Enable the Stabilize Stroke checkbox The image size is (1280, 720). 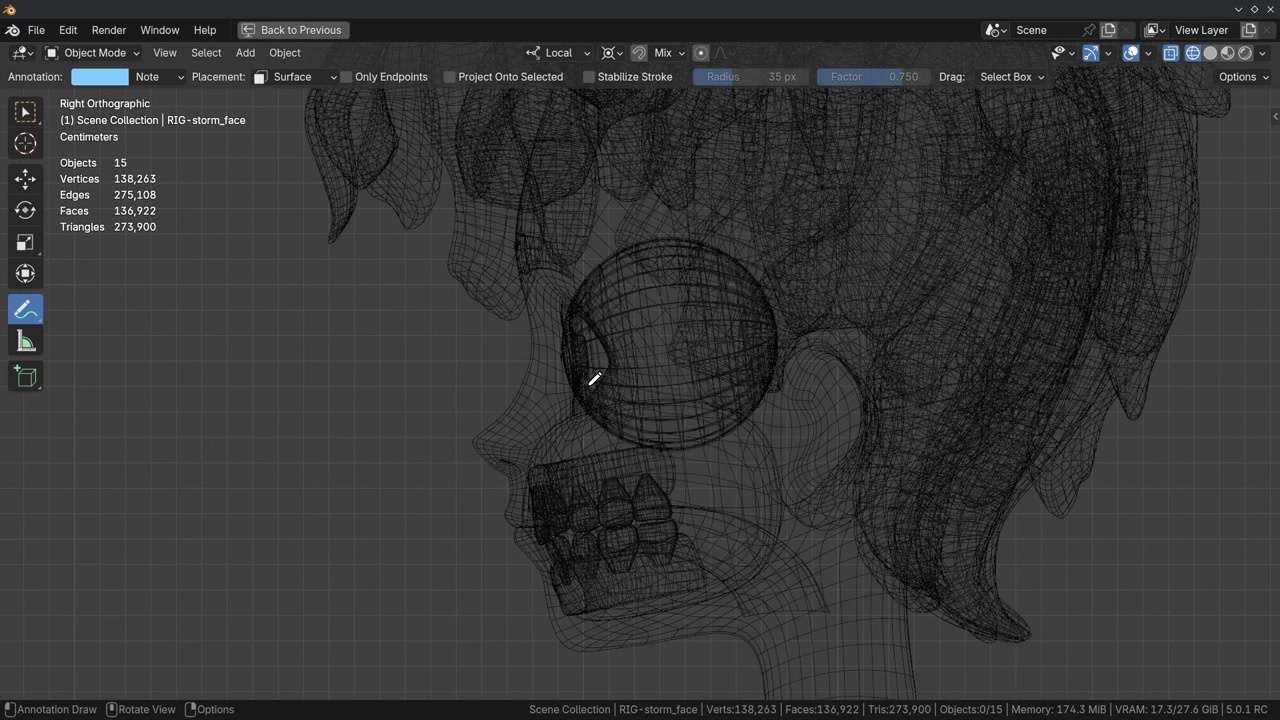point(589,77)
